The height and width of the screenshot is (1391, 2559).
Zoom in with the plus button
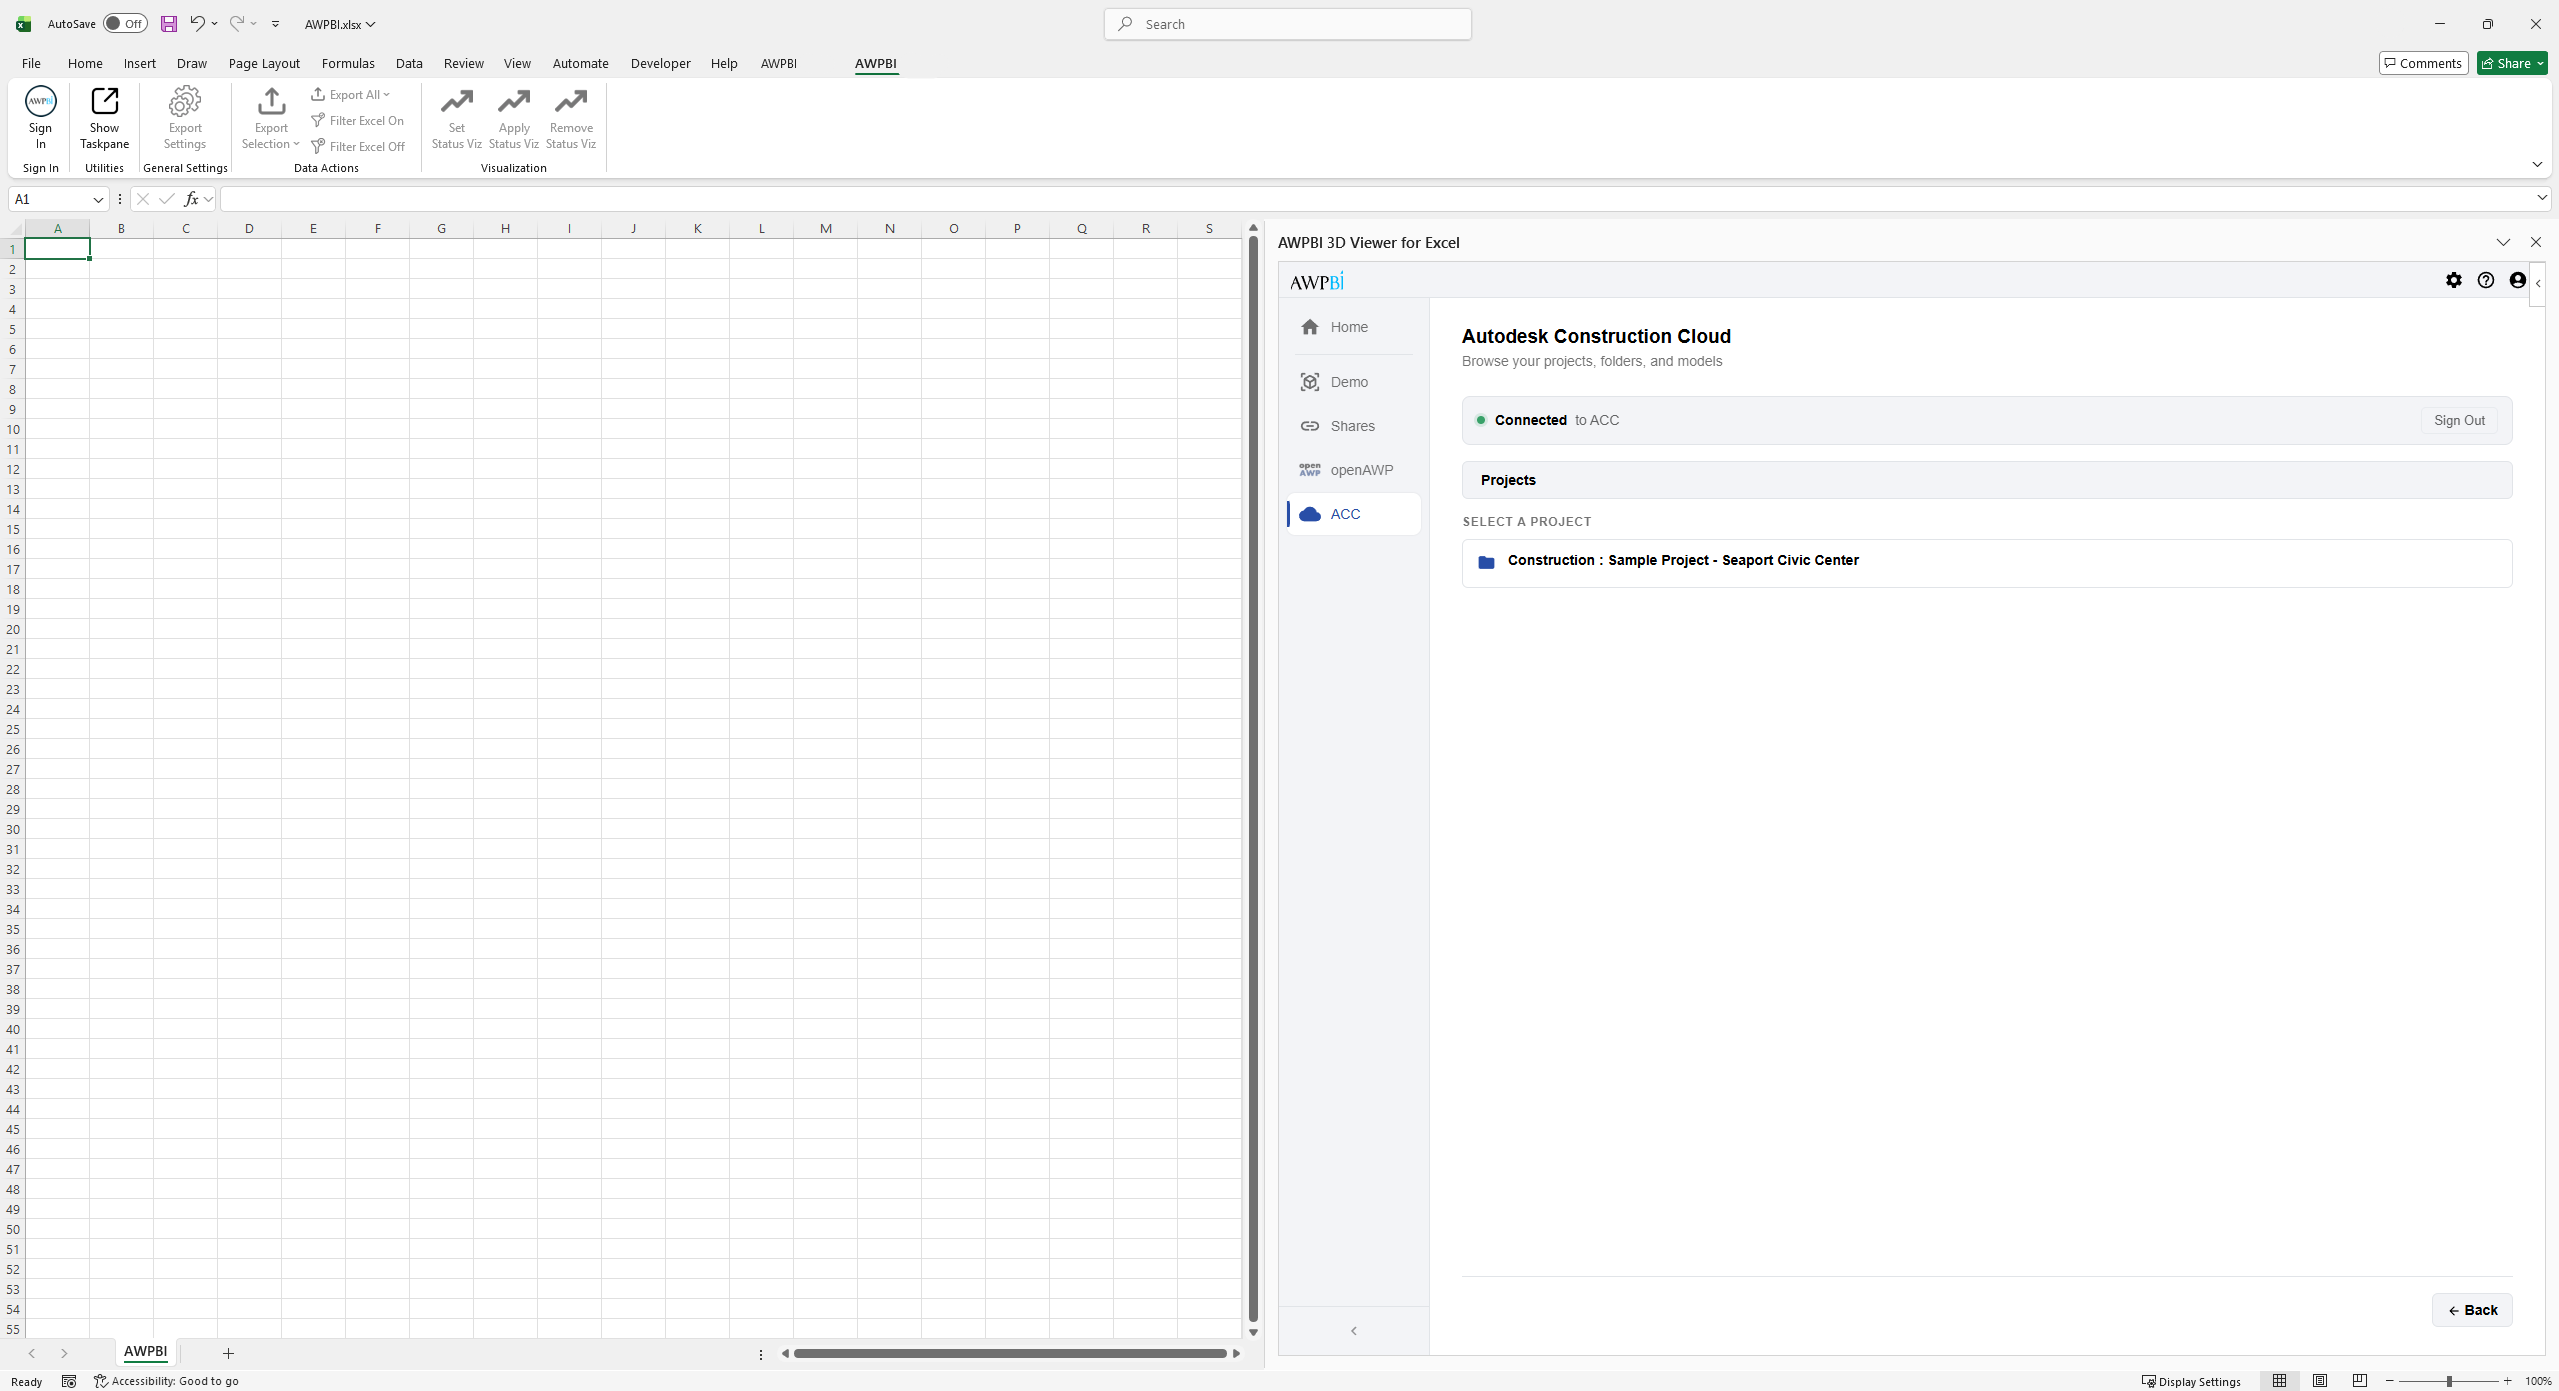[2507, 1381]
